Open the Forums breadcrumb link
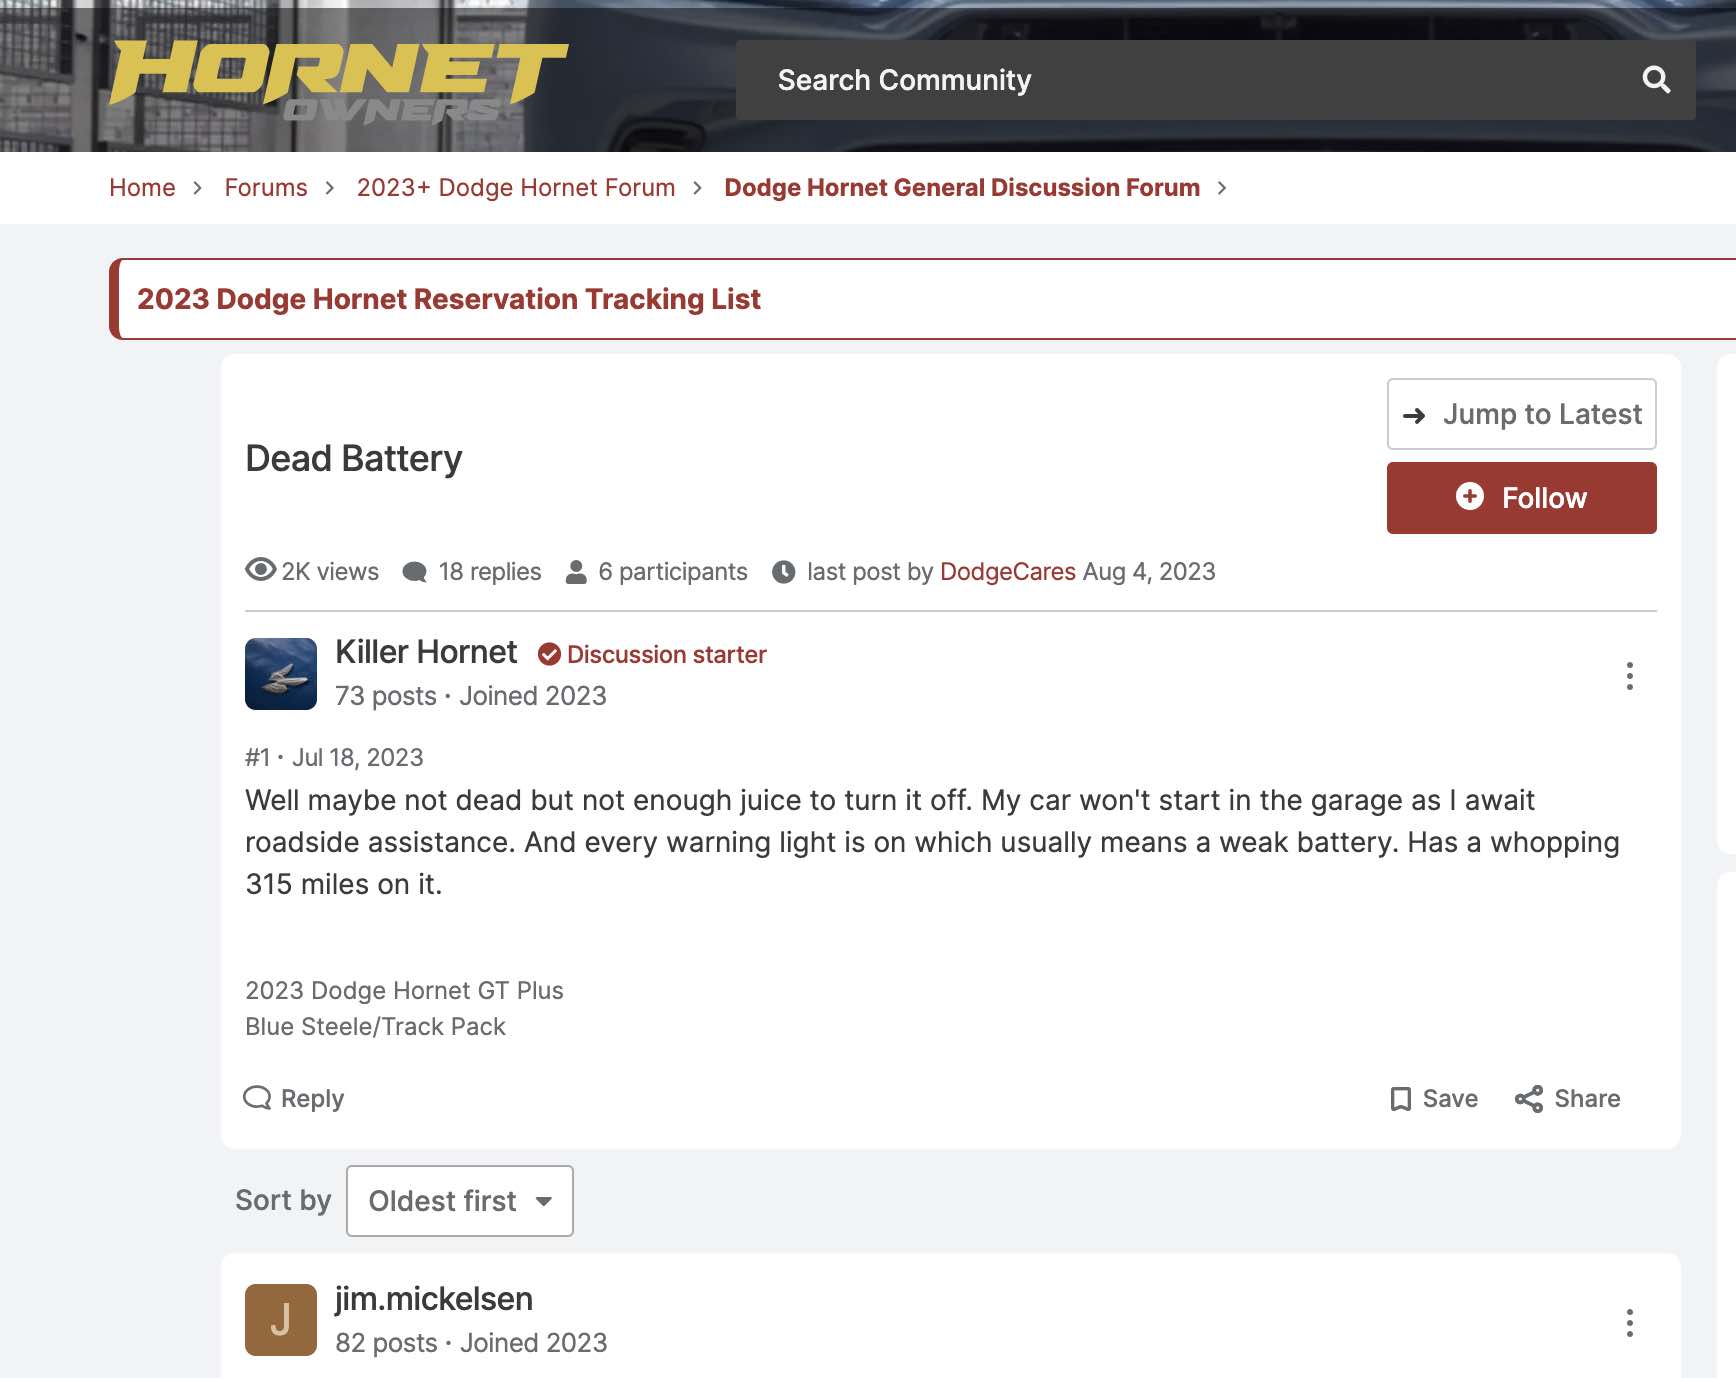The image size is (1736, 1378). tap(266, 188)
